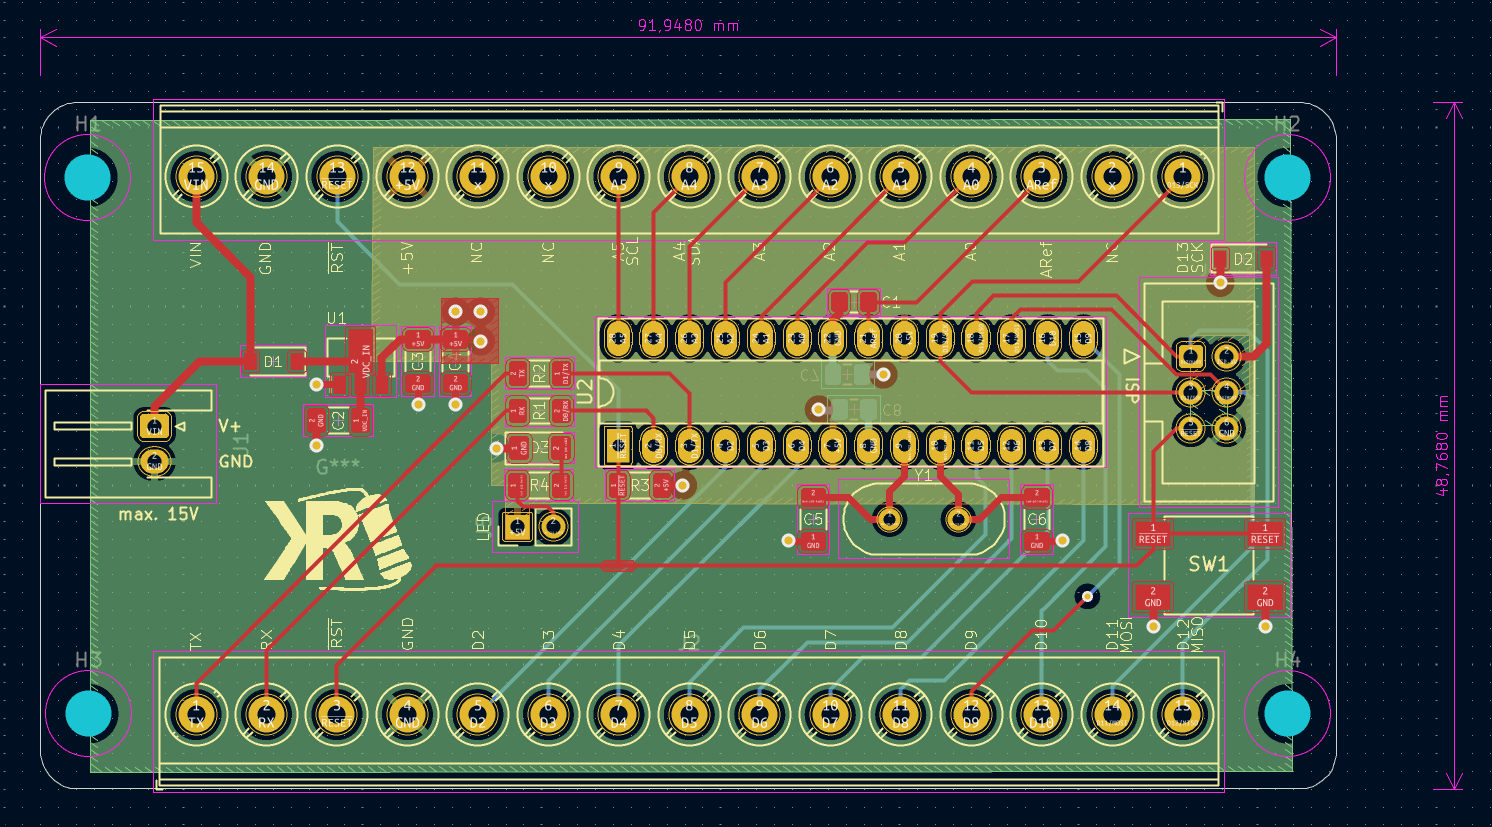Select the A4 pad on top terminal
This screenshot has width=1492, height=827.
pyautogui.click(x=689, y=177)
